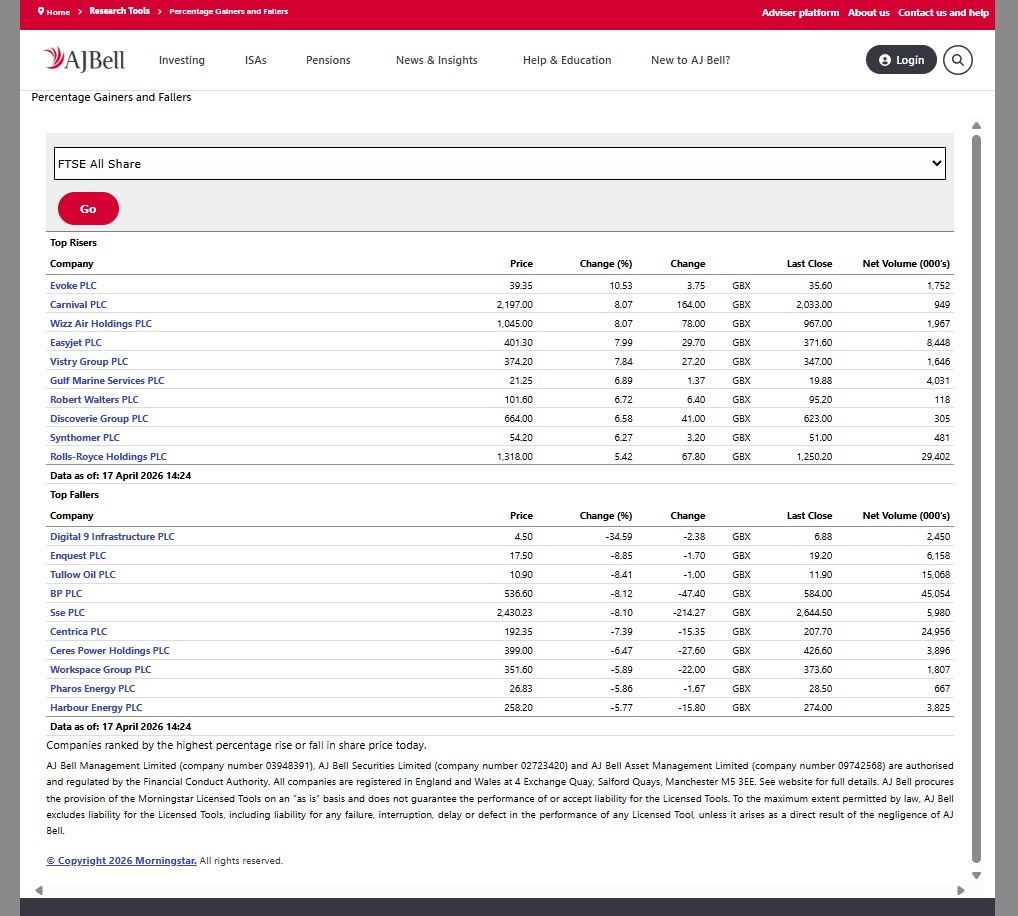Open the Workspace Group PLC link
Viewport: 1018px width, 916px height.
tap(101, 669)
